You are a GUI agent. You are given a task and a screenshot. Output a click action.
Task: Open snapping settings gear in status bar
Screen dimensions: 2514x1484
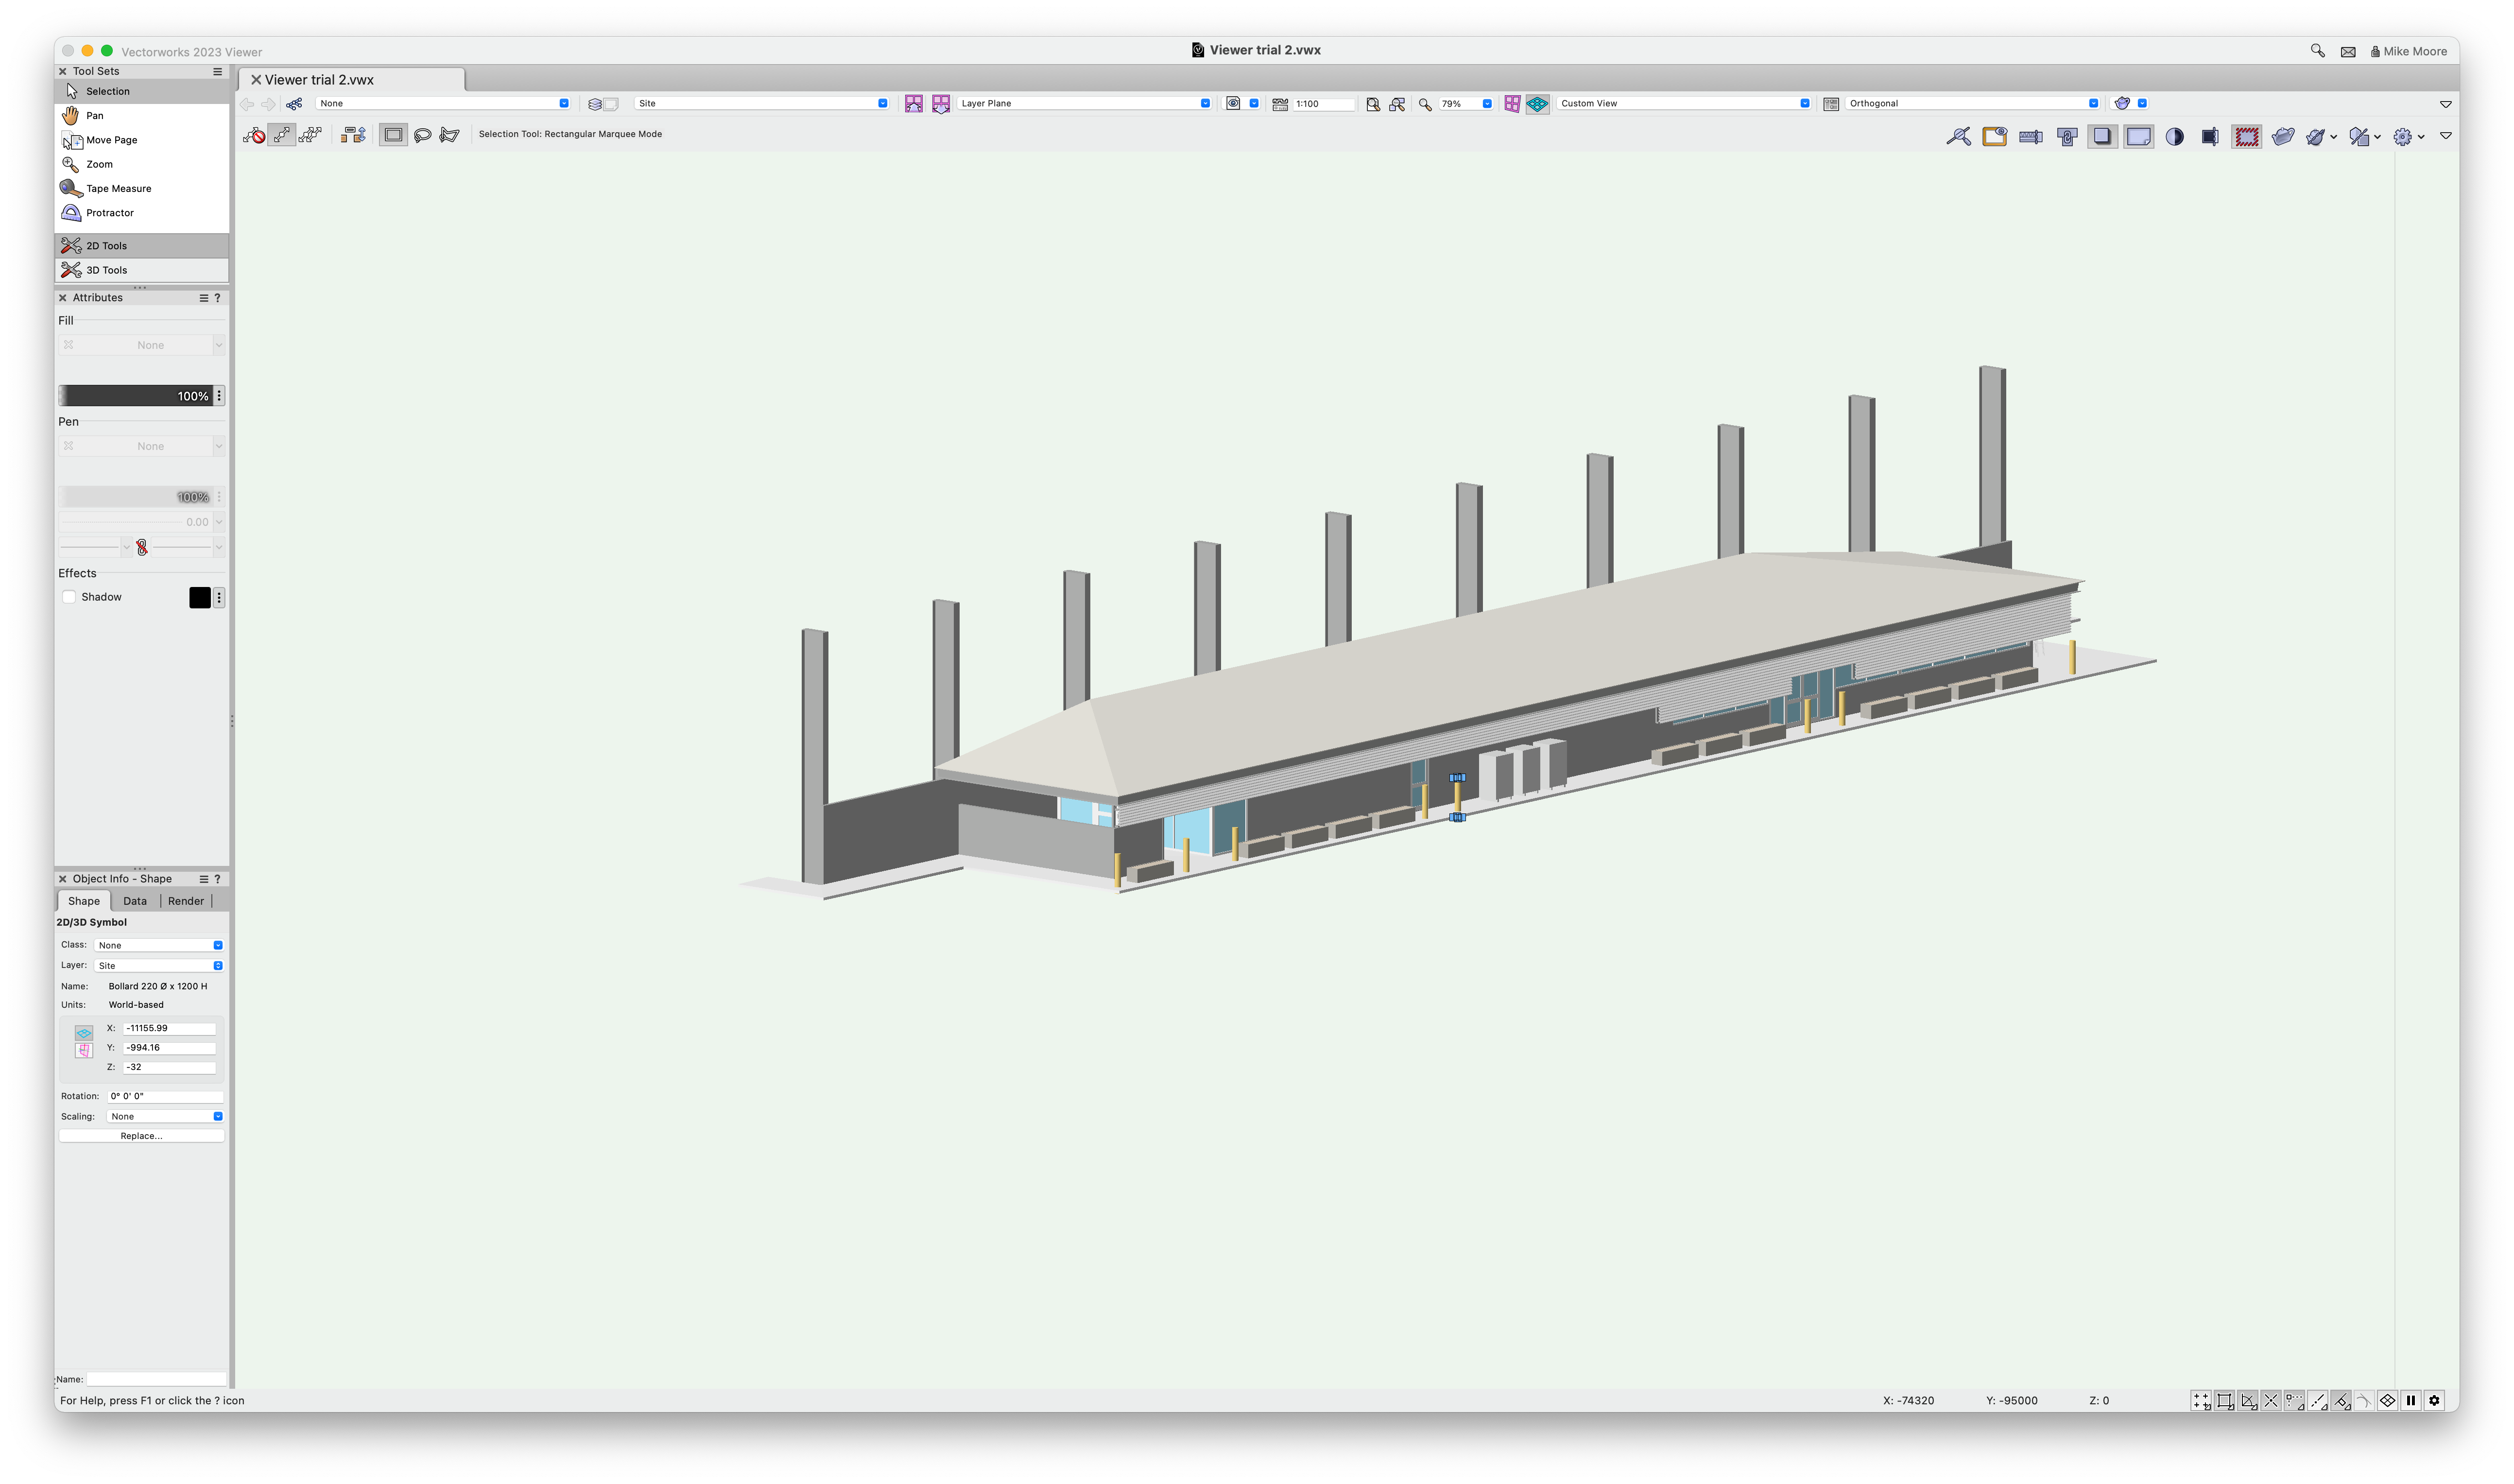tap(2435, 1402)
